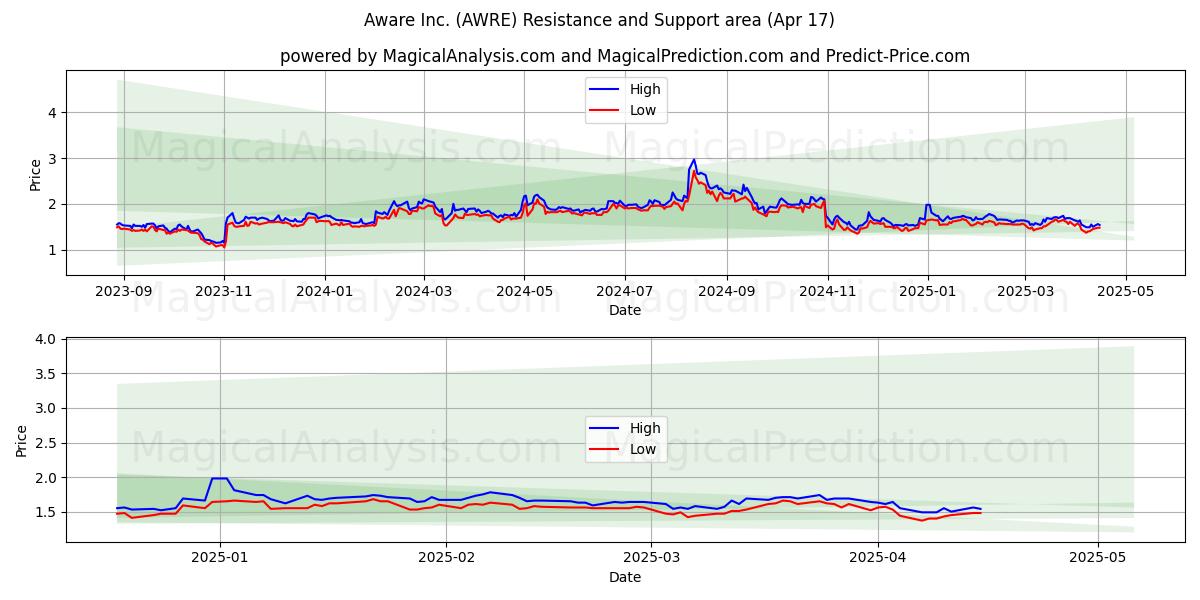Click the '1.5' y-axis tick in bottom chart
The width and height of the screenshot is (1200, 600).
(48, 512)
